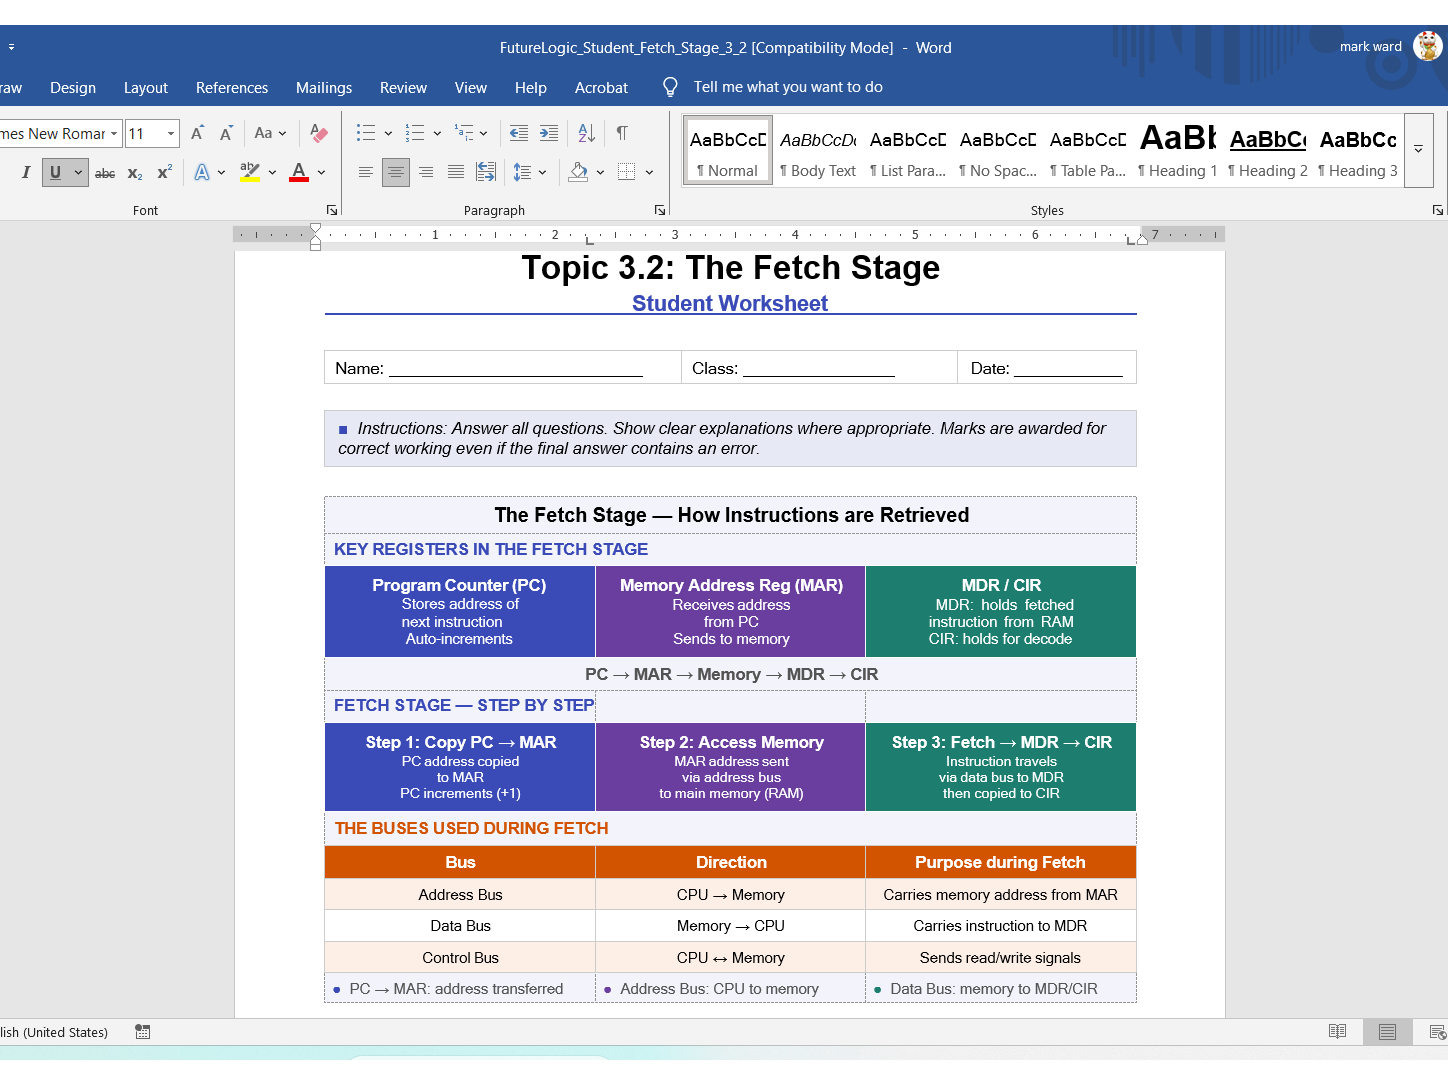Open the Acrobat tab

coord(601,88)
